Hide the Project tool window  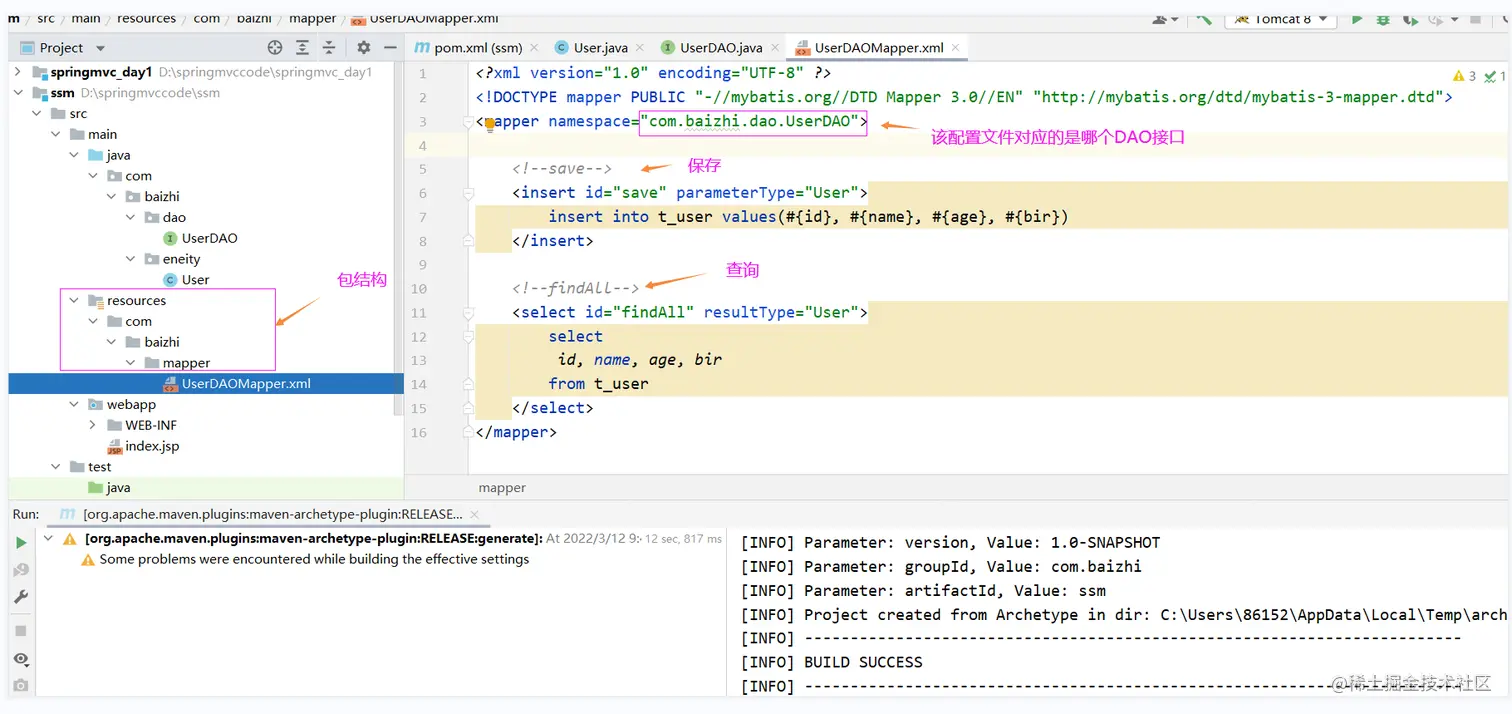pyautogui.click(x=389, y=48)
